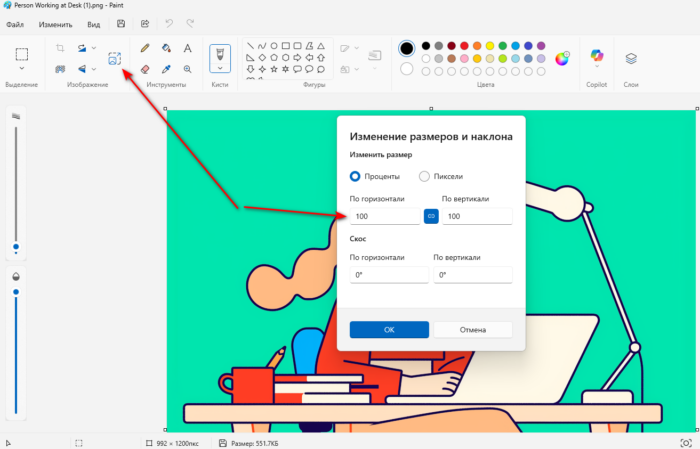The image size is (700, 449).
Task: Choose the Five-point star shape
Action: click(274, 69)
